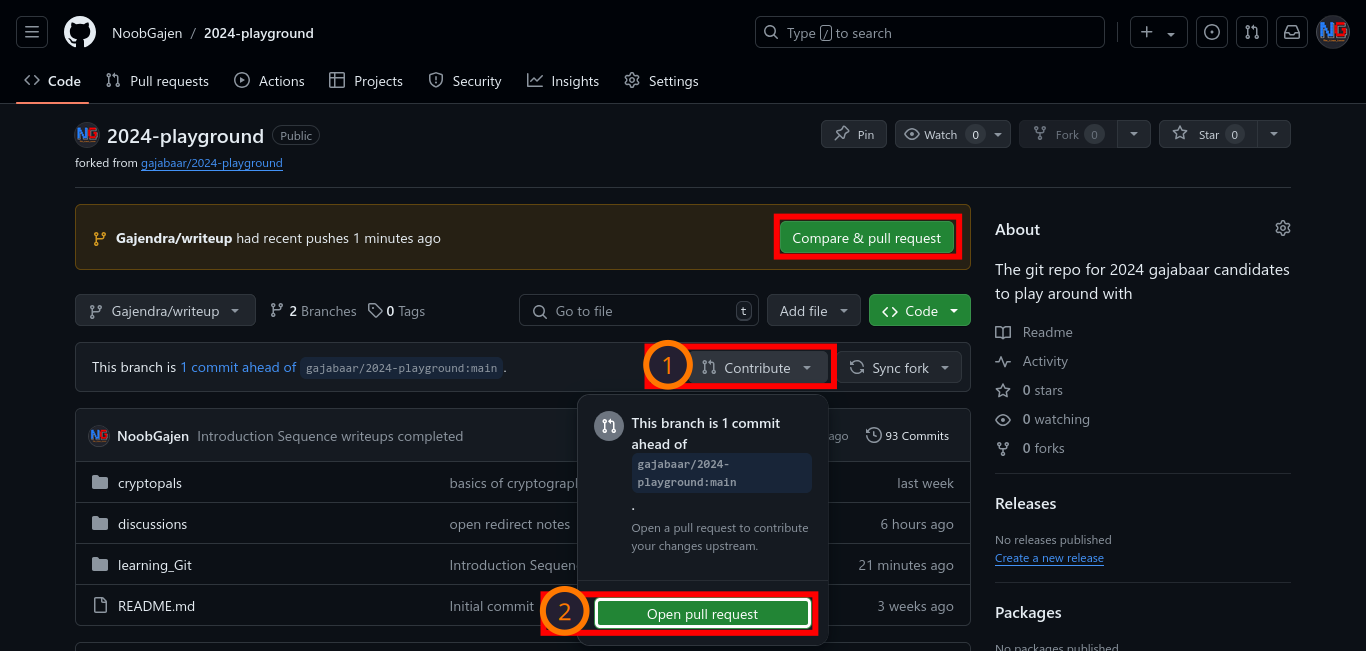Click the cryptopals folder icon

coord(100,483)
